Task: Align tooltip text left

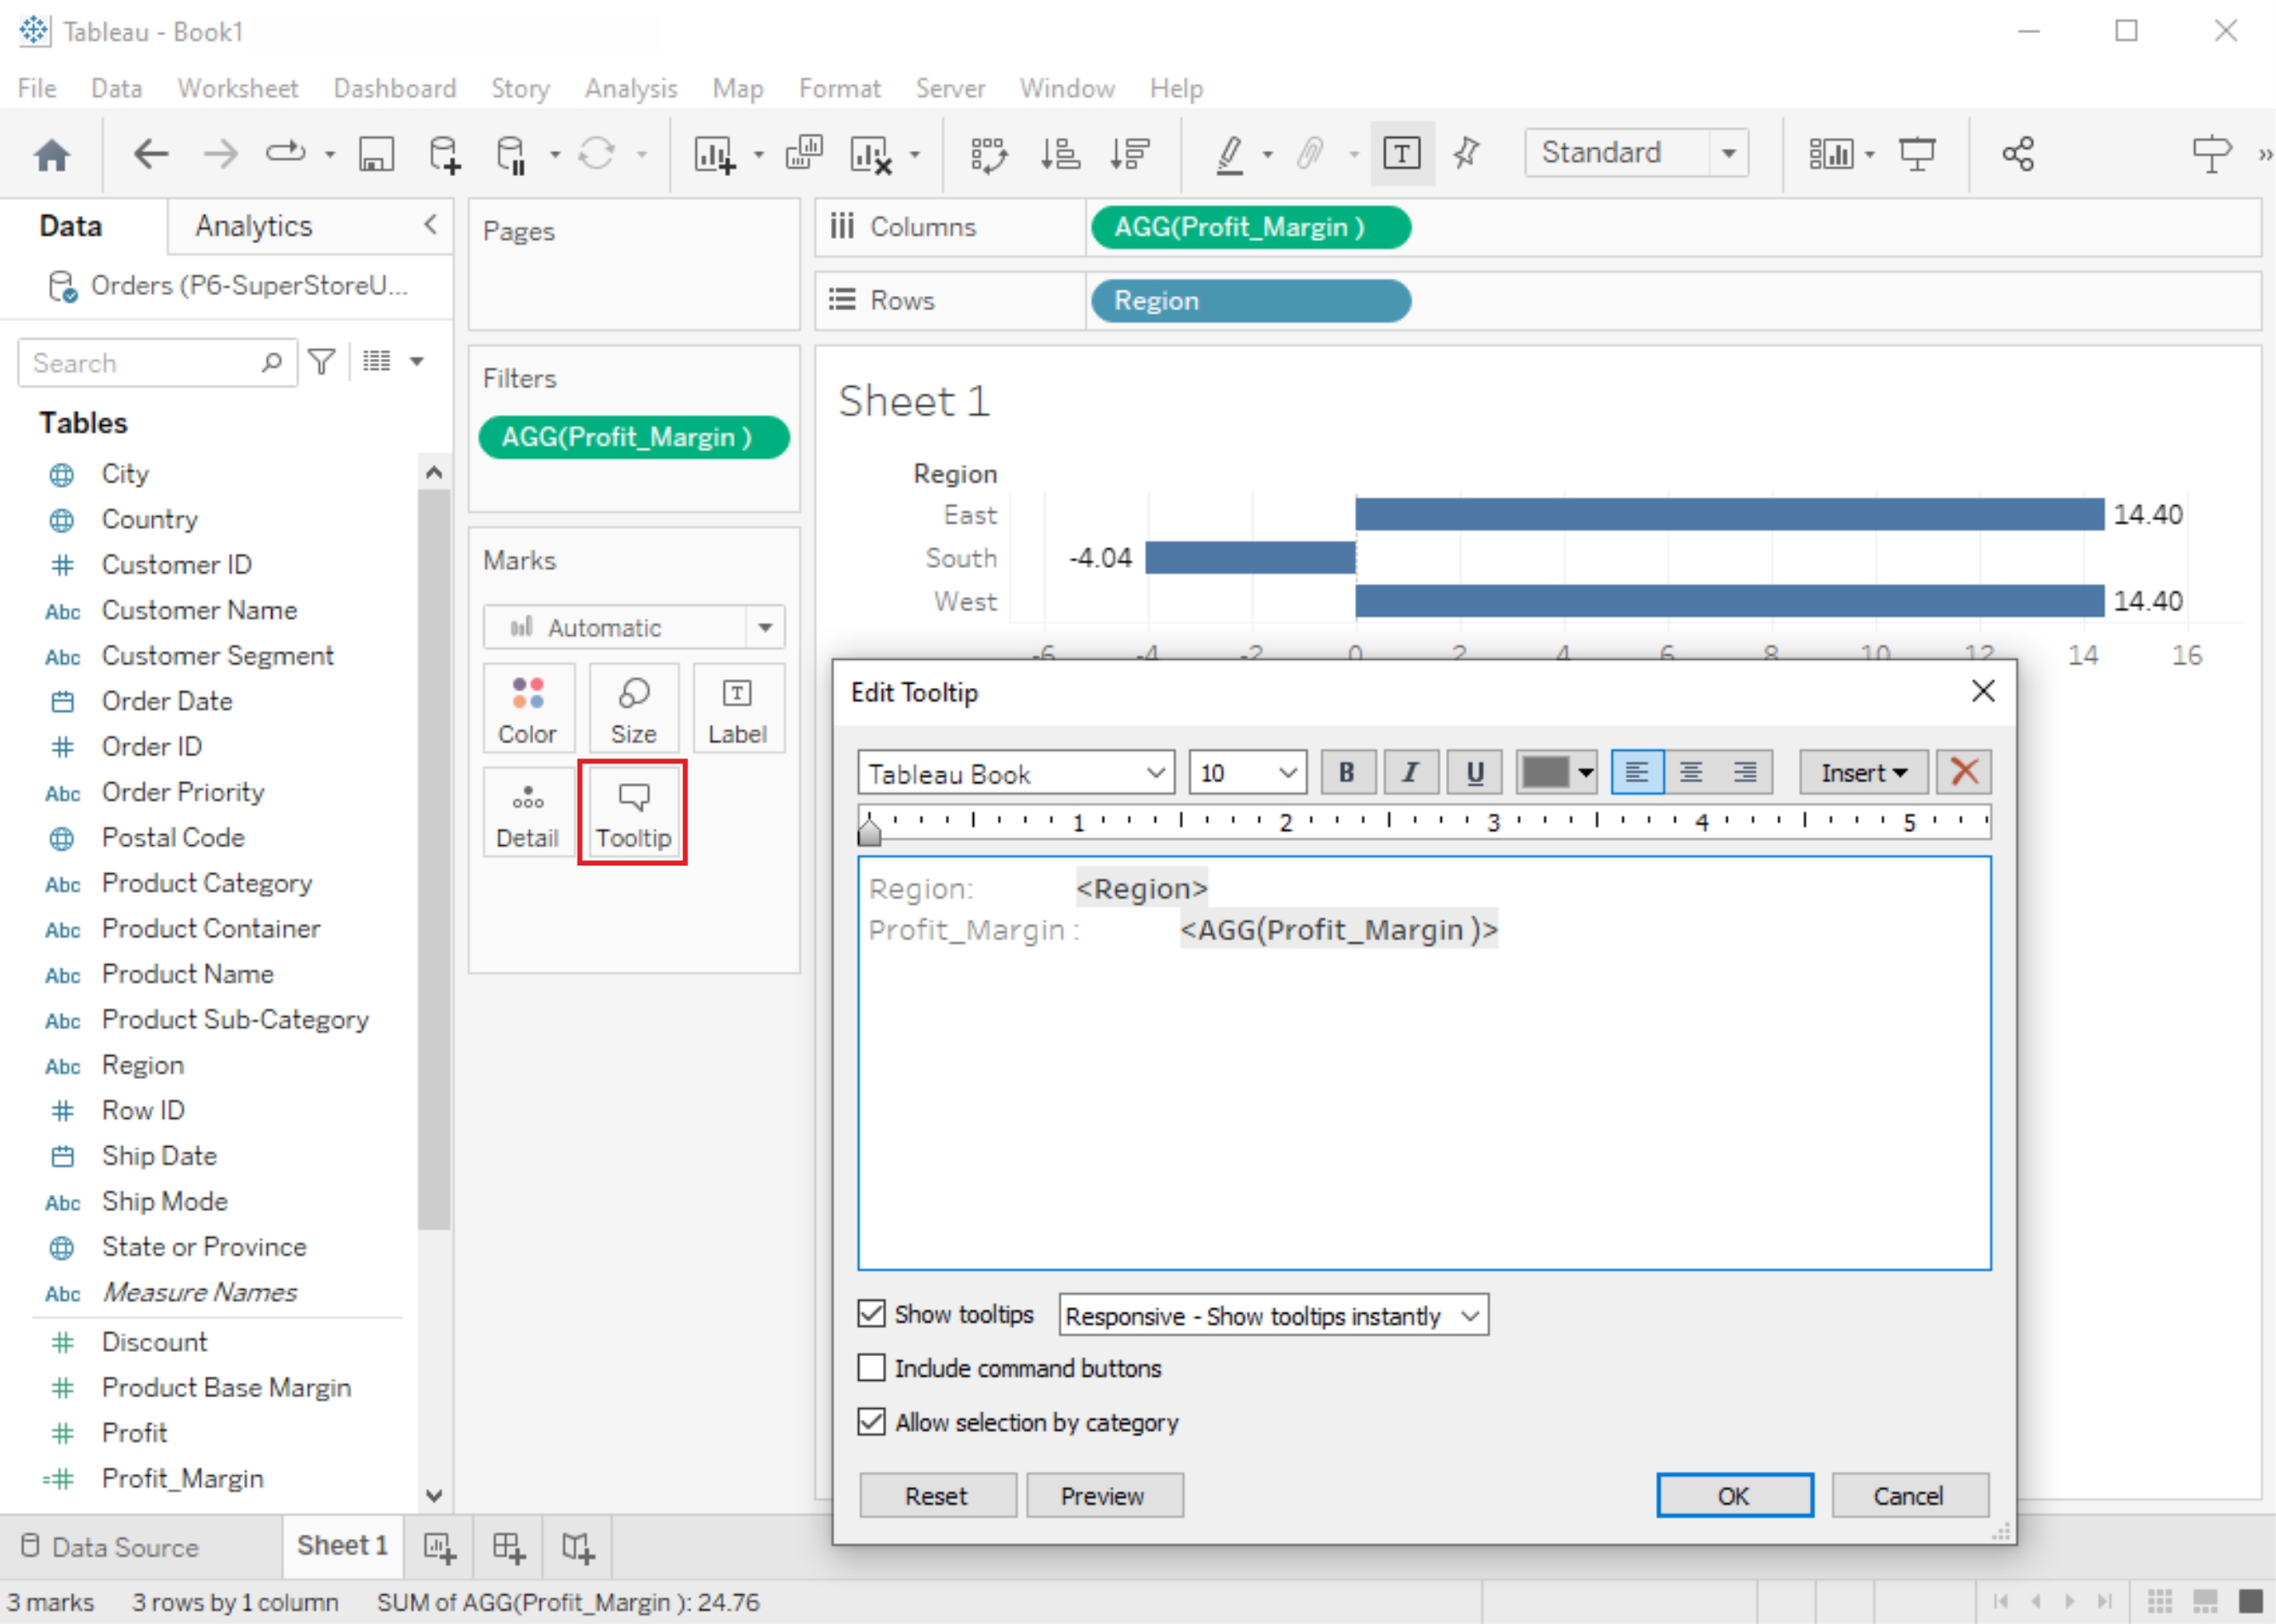Action: point(1637,772)
